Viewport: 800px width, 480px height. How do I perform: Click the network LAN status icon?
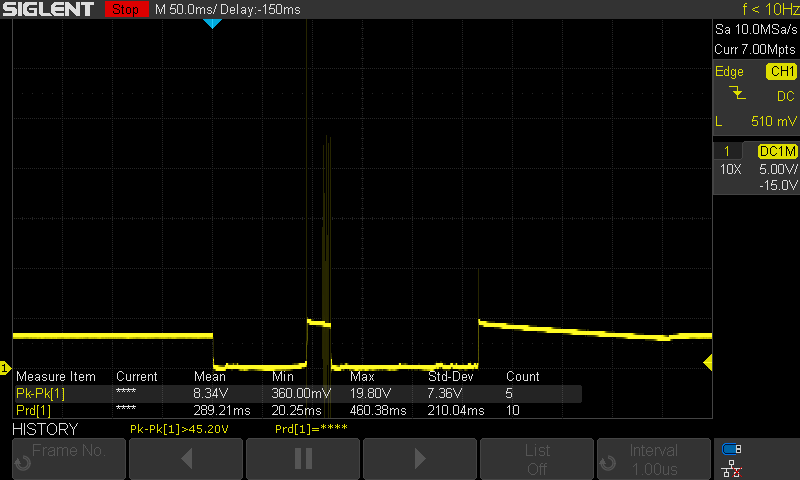732,466
